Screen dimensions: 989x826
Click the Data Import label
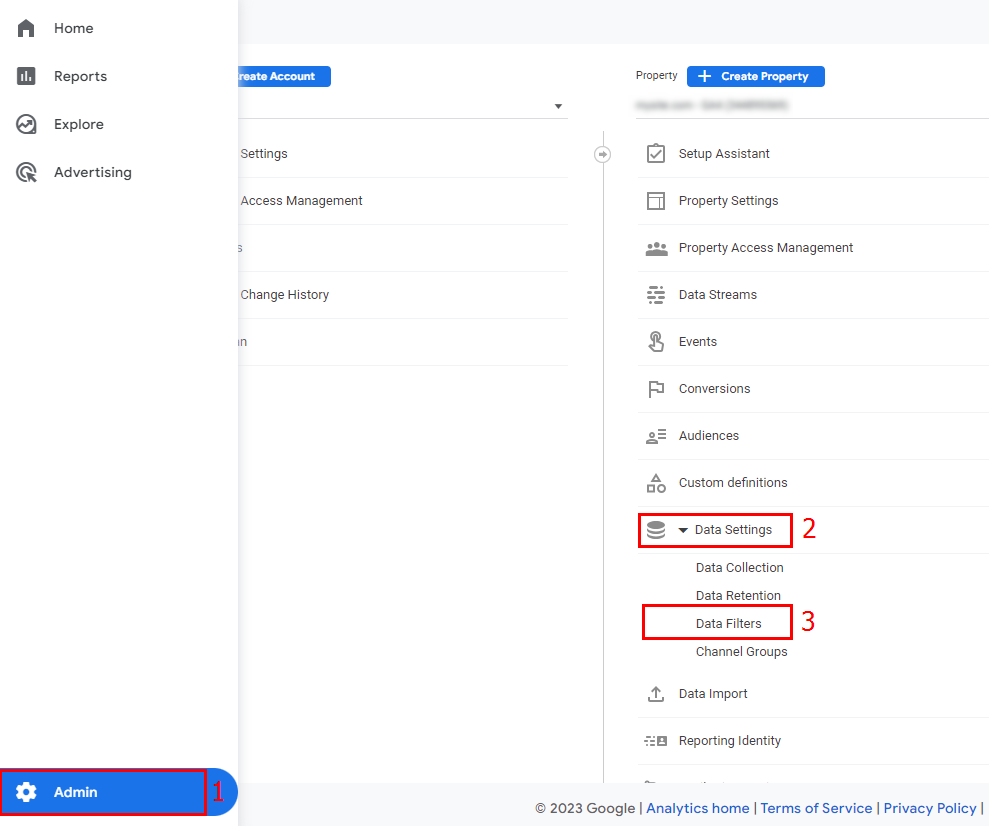[713, 694]
